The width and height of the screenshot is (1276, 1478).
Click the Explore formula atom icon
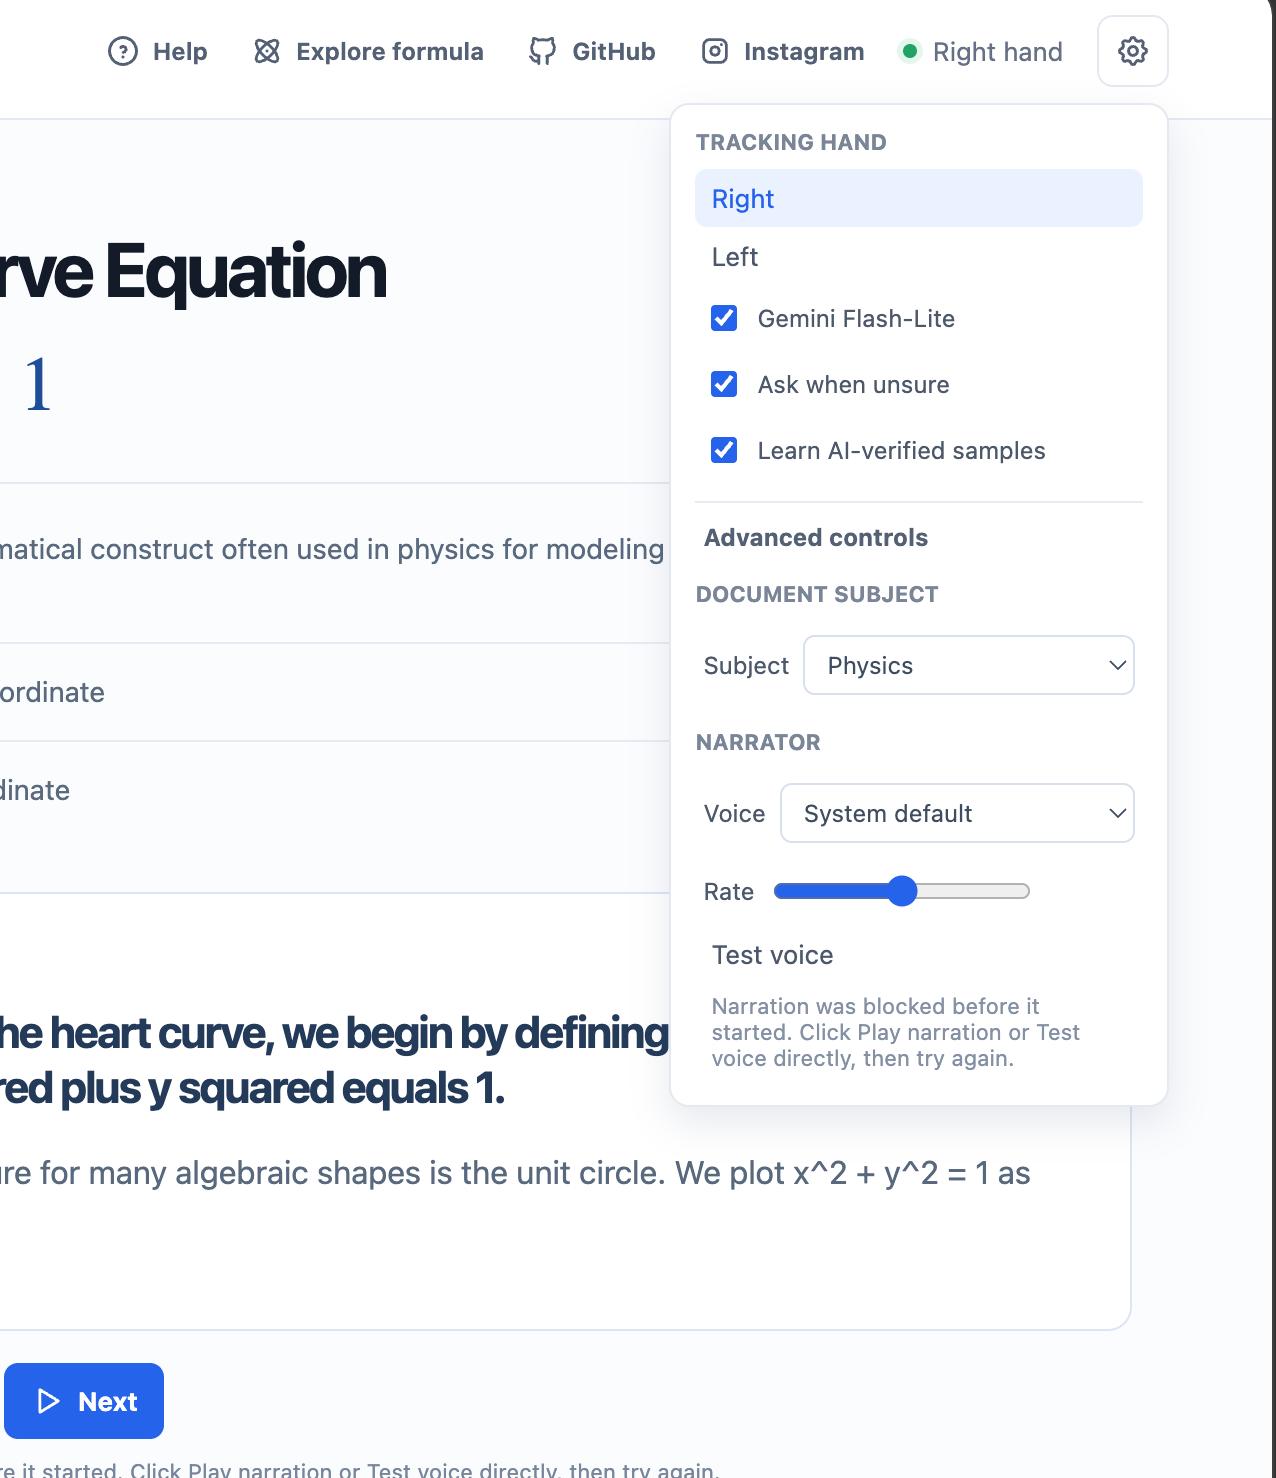[x=267, y=51]
